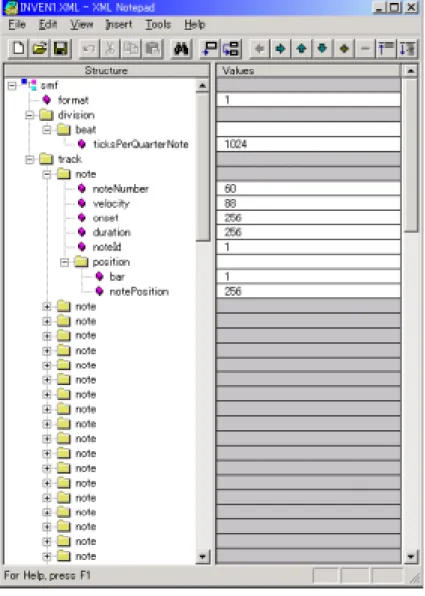Select the ticksPerQuarterNote element
This screenshot has width=425, height=596.
pos(141,144)
